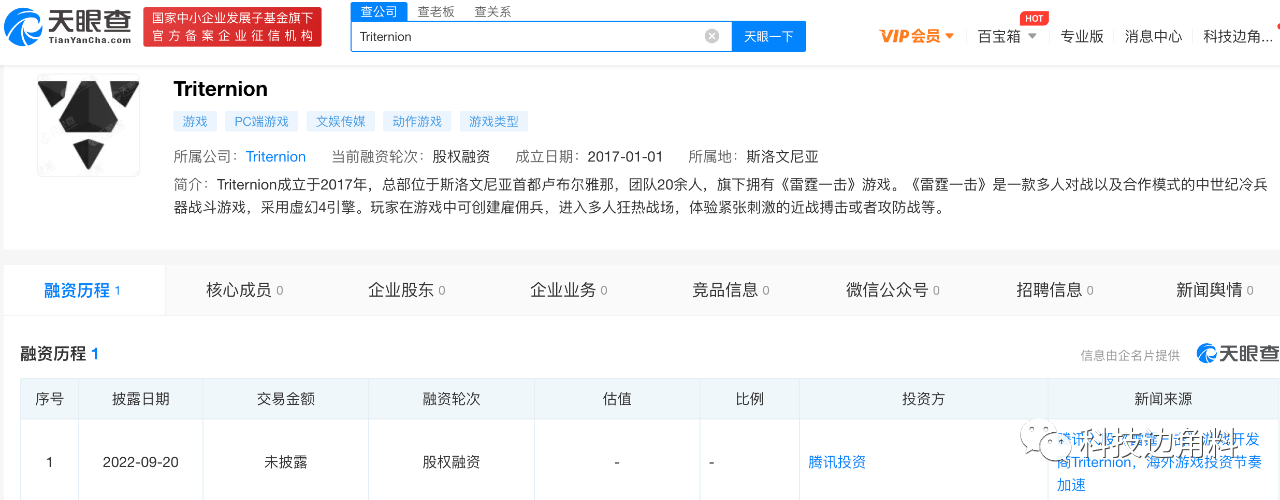Select the 企业股东 tab
The width and height of the screenshot is (1280, 500).
(406, 290)
